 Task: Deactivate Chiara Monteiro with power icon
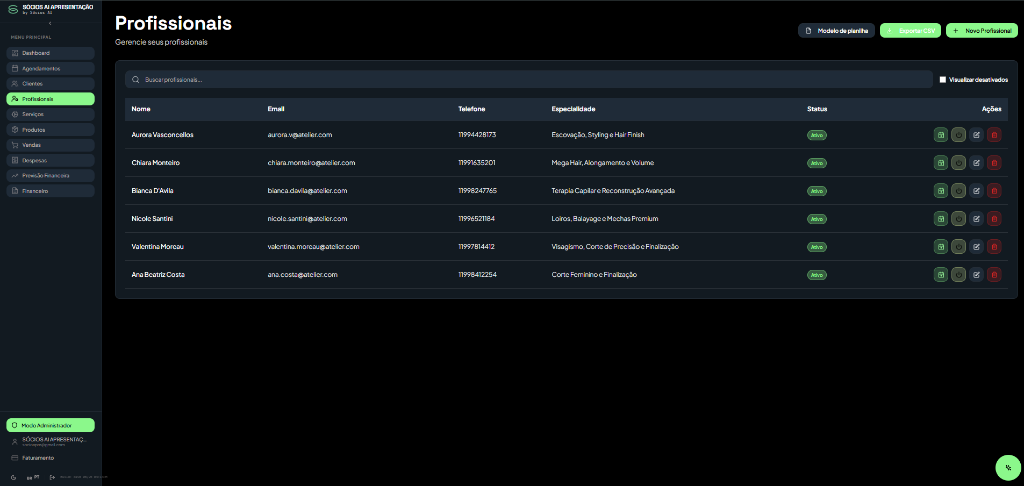958,163
